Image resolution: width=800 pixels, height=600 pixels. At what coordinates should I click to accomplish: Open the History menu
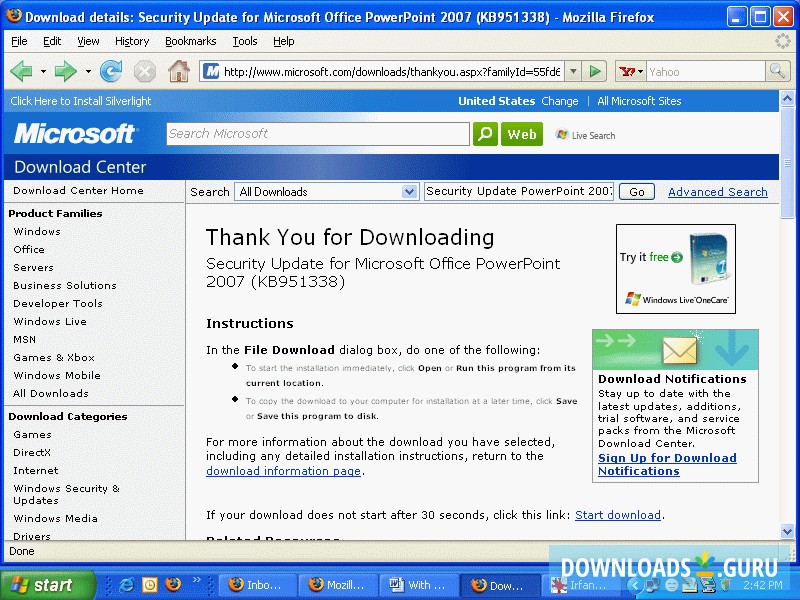pos(132,41)
